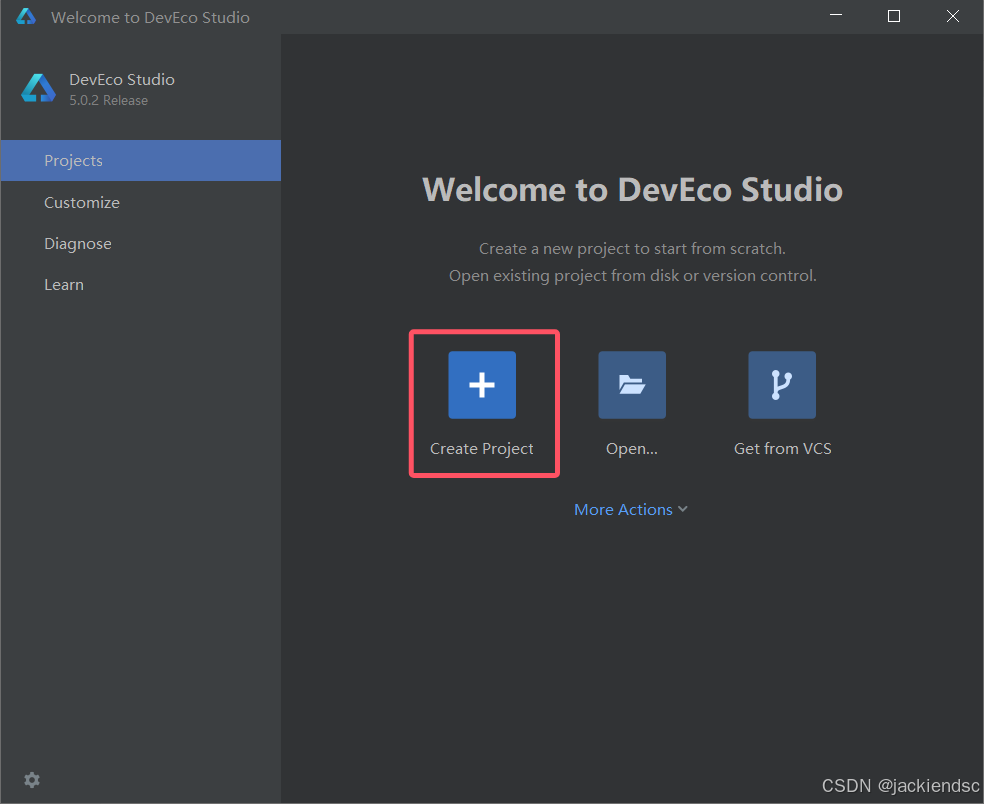Click the DevEco Studio name in sidebar

(122, 80)
